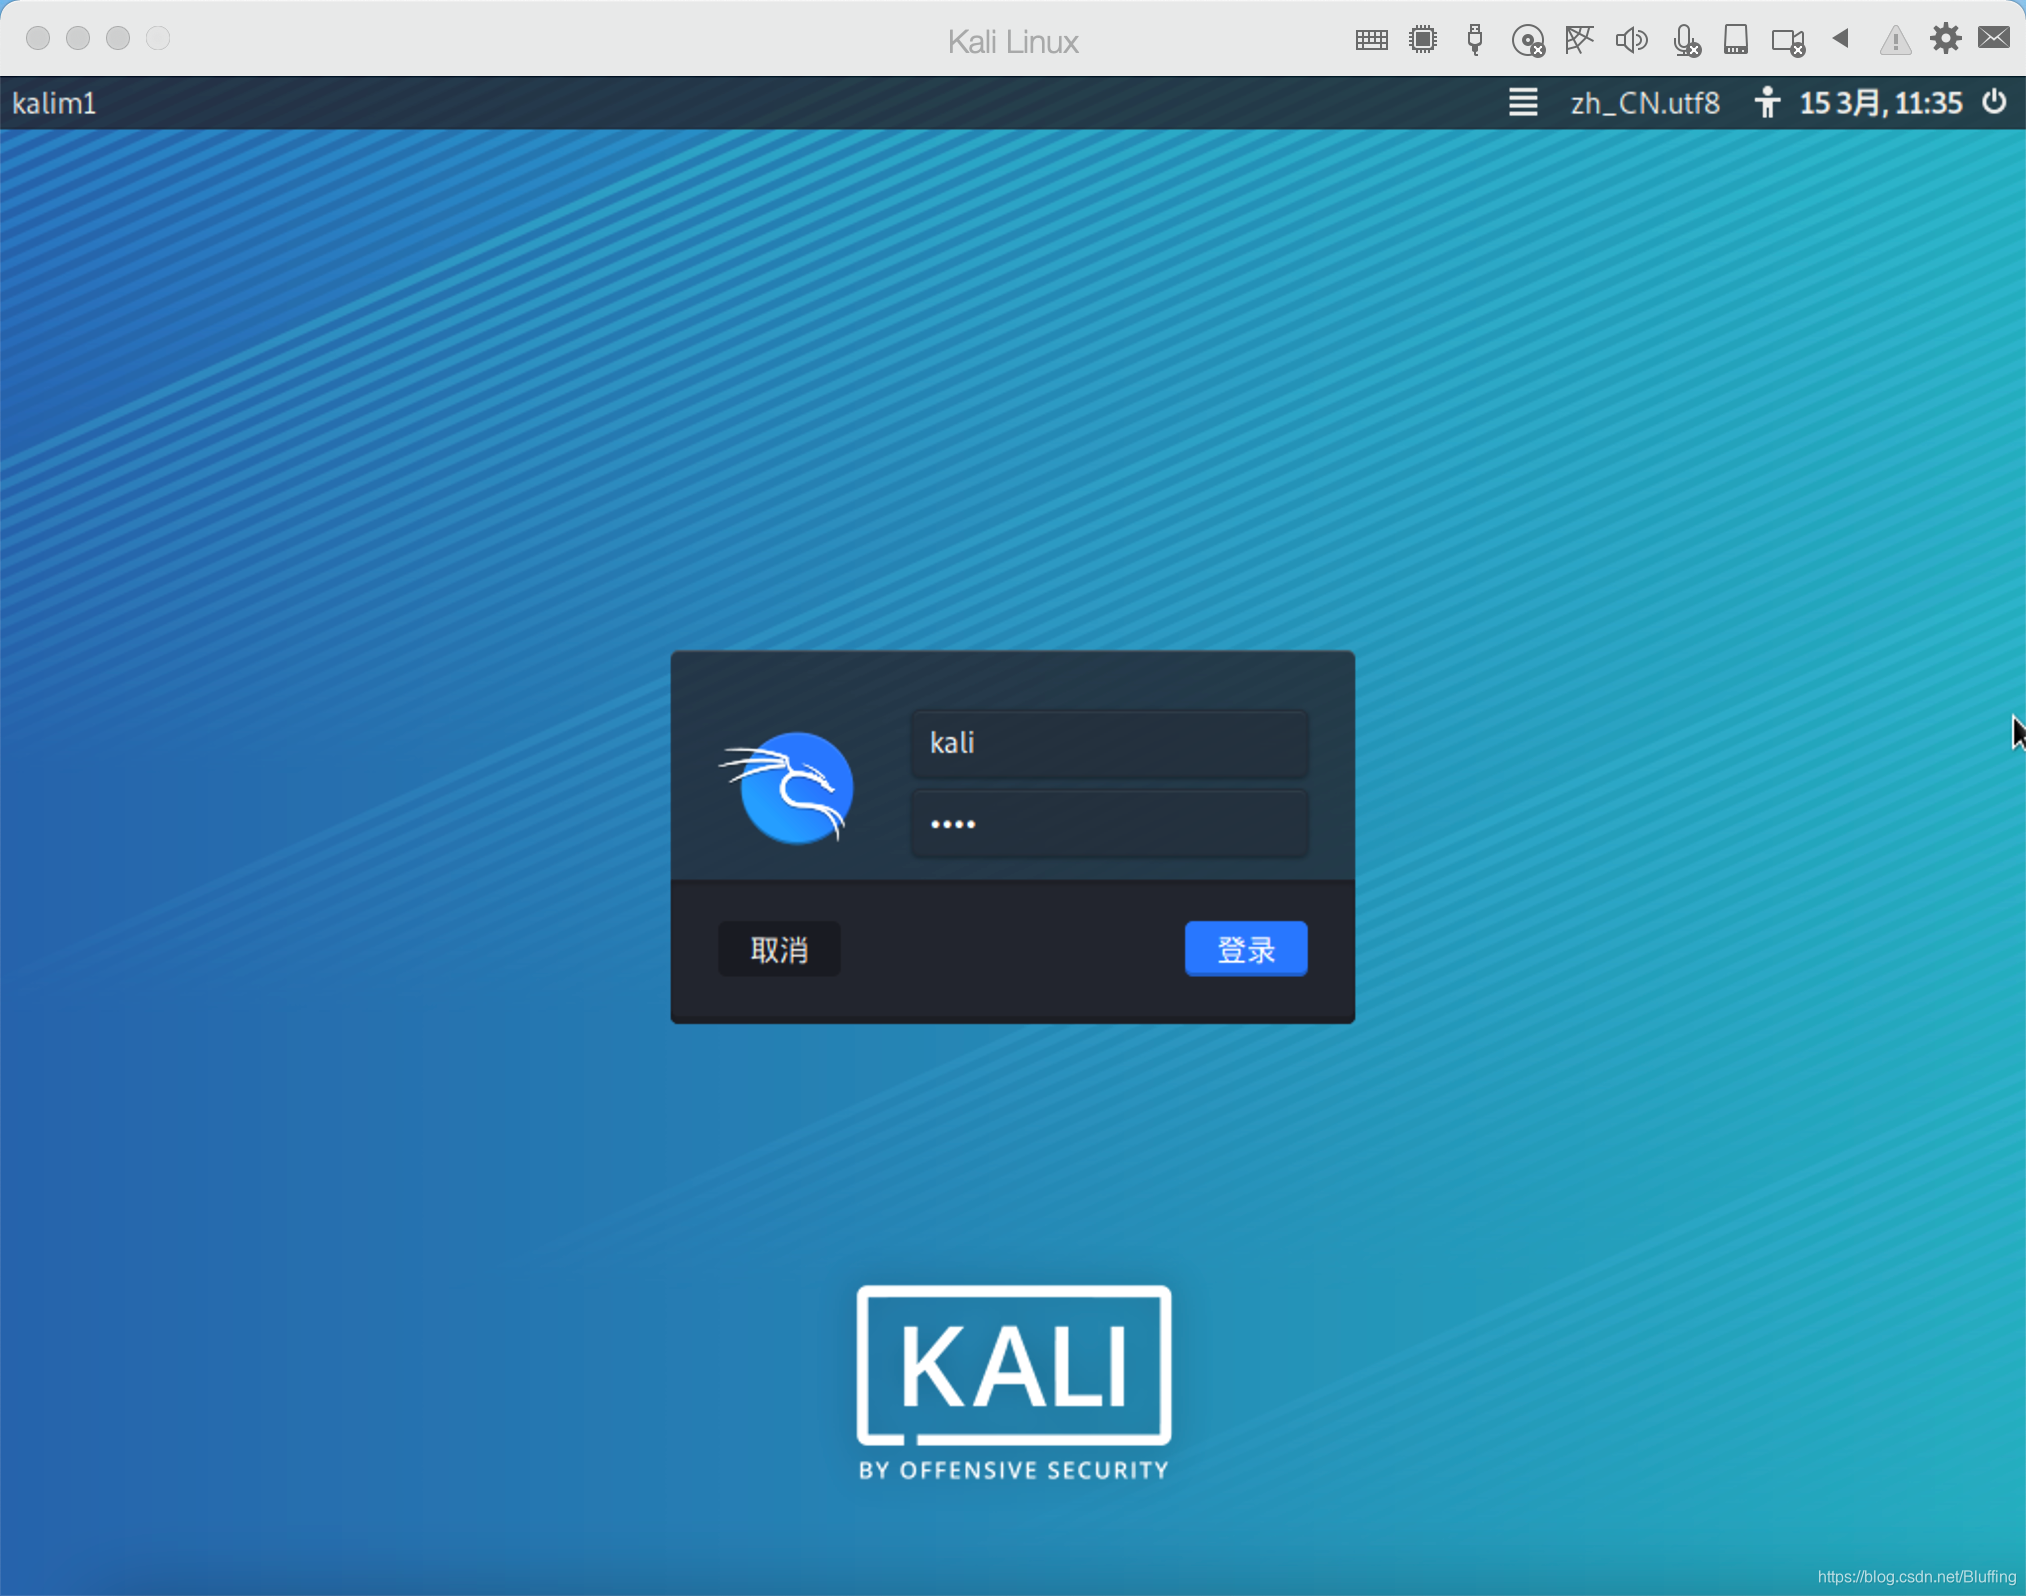This screenshot has height=1596, width=2026.
Task: Click the network spider-web icon
Action: point(1579,40)
